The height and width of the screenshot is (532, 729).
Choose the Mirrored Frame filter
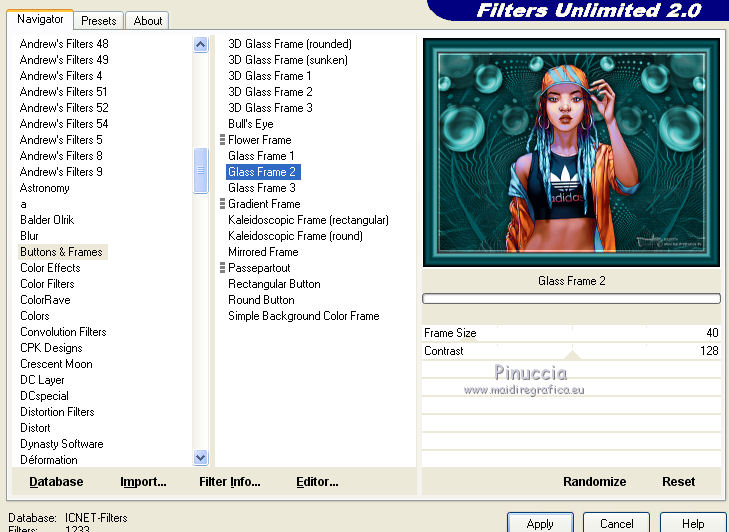tap(263, 252)
